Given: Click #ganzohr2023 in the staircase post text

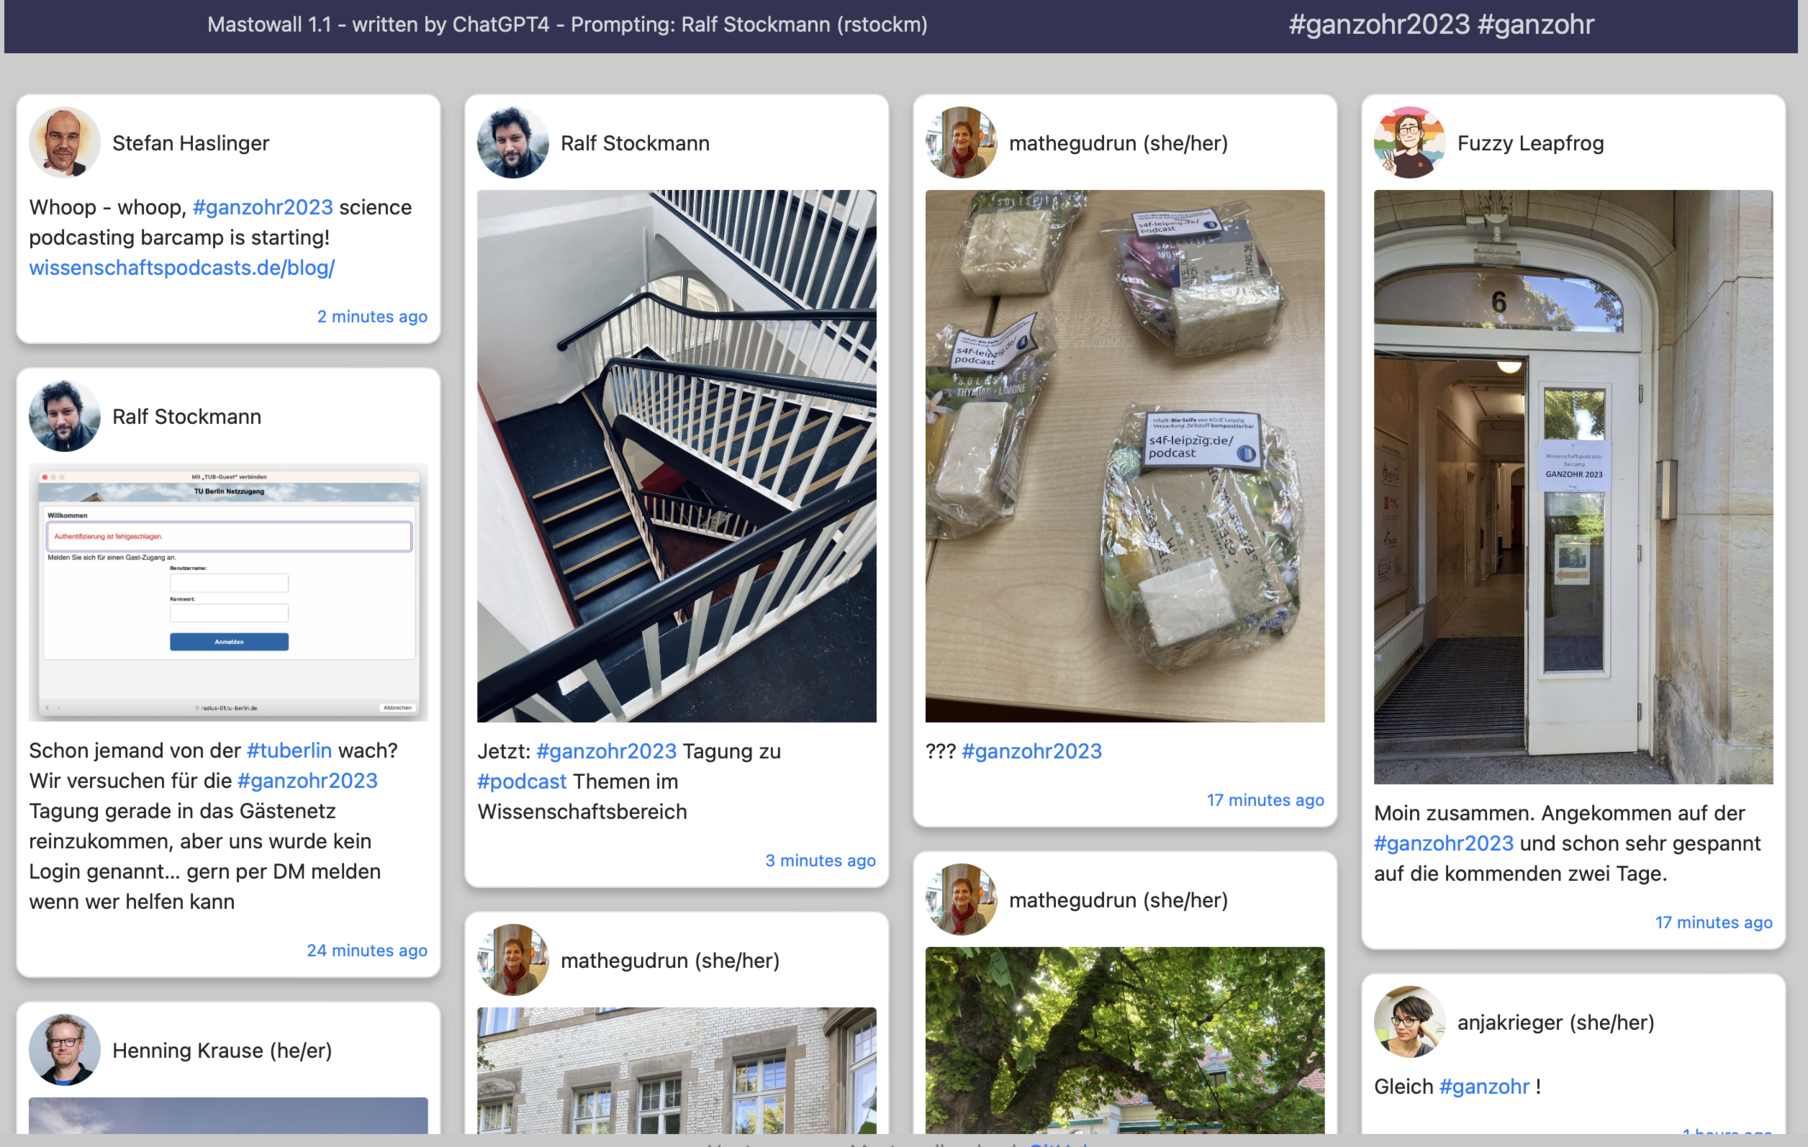Looking at the screenshot, I should tap(606, 751).
